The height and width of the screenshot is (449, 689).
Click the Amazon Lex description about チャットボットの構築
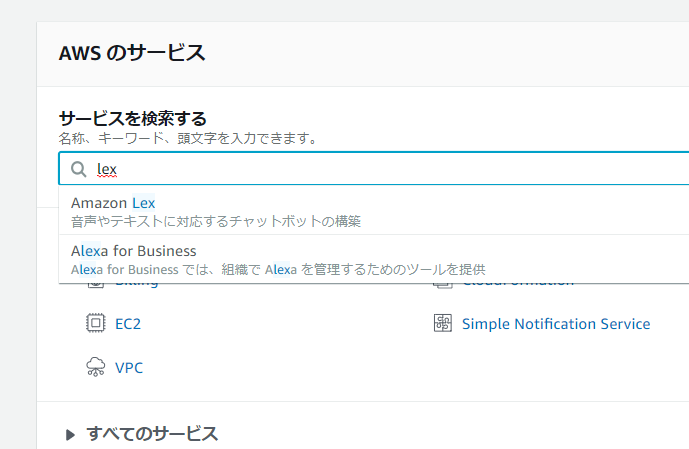tap(216, 221)
